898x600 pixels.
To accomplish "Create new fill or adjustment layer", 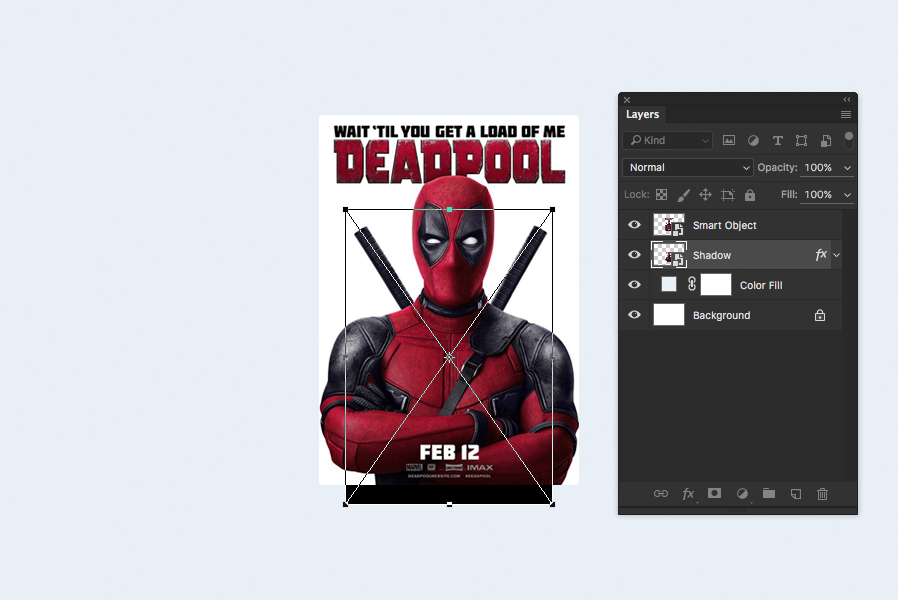I will click(742, 494).
